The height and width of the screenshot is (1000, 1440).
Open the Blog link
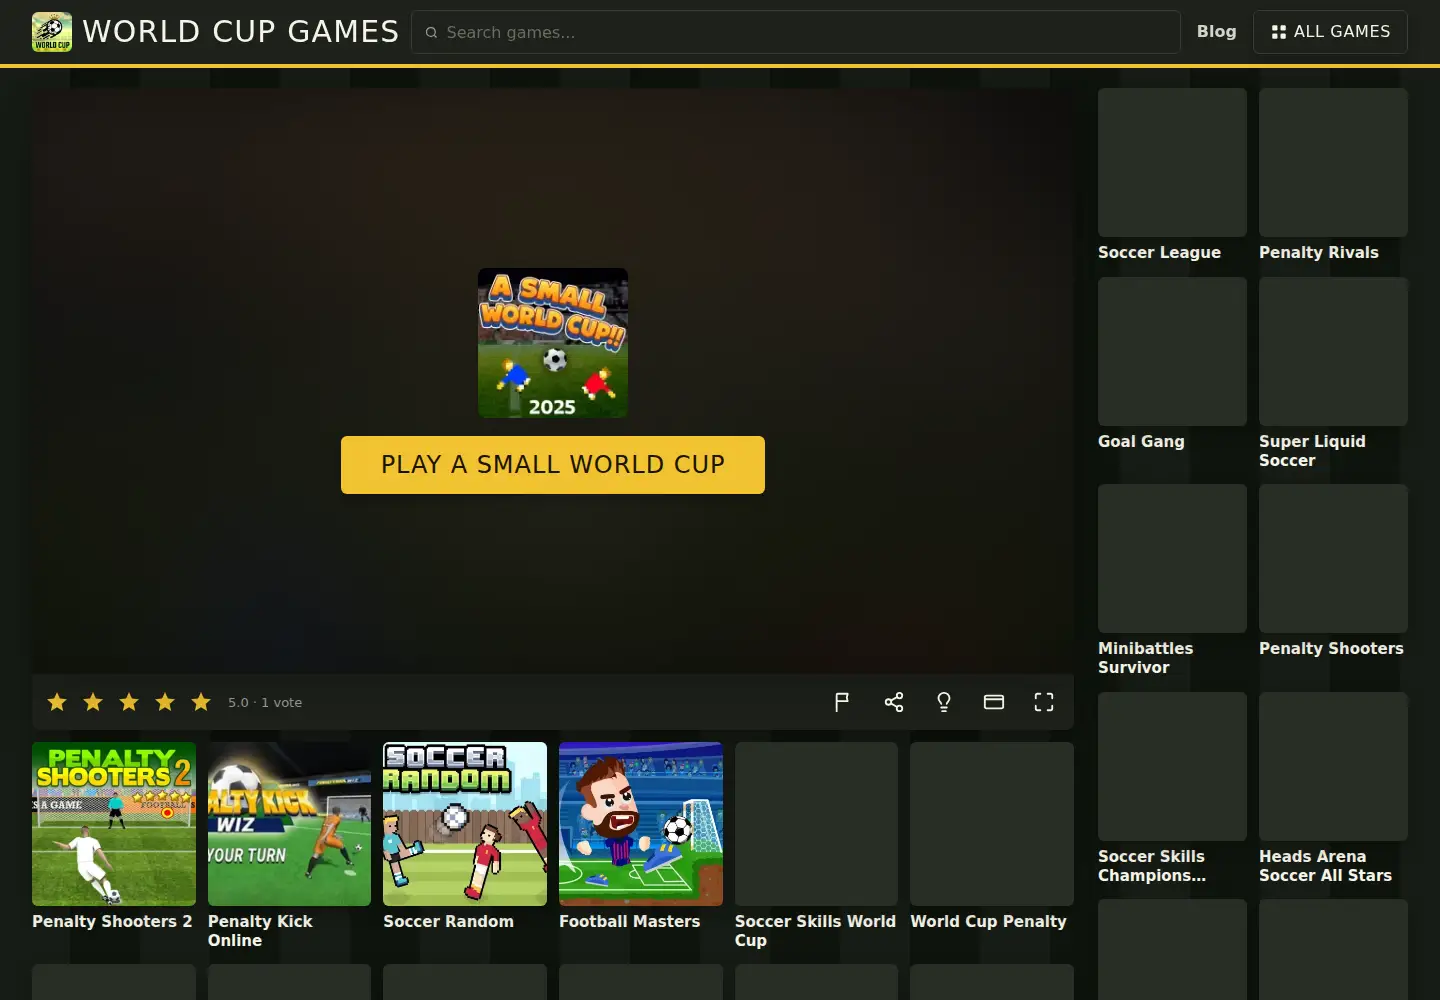coord(1216,32)
